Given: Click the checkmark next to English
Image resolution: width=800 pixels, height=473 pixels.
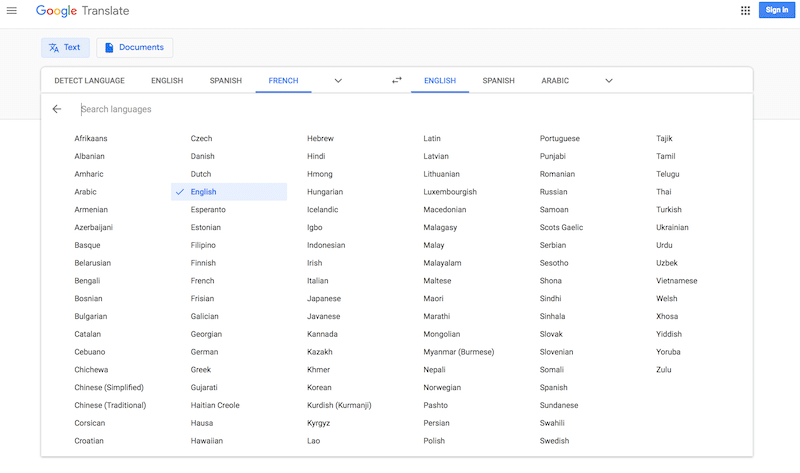Looking at the screenshot, I should coord(180,192).
